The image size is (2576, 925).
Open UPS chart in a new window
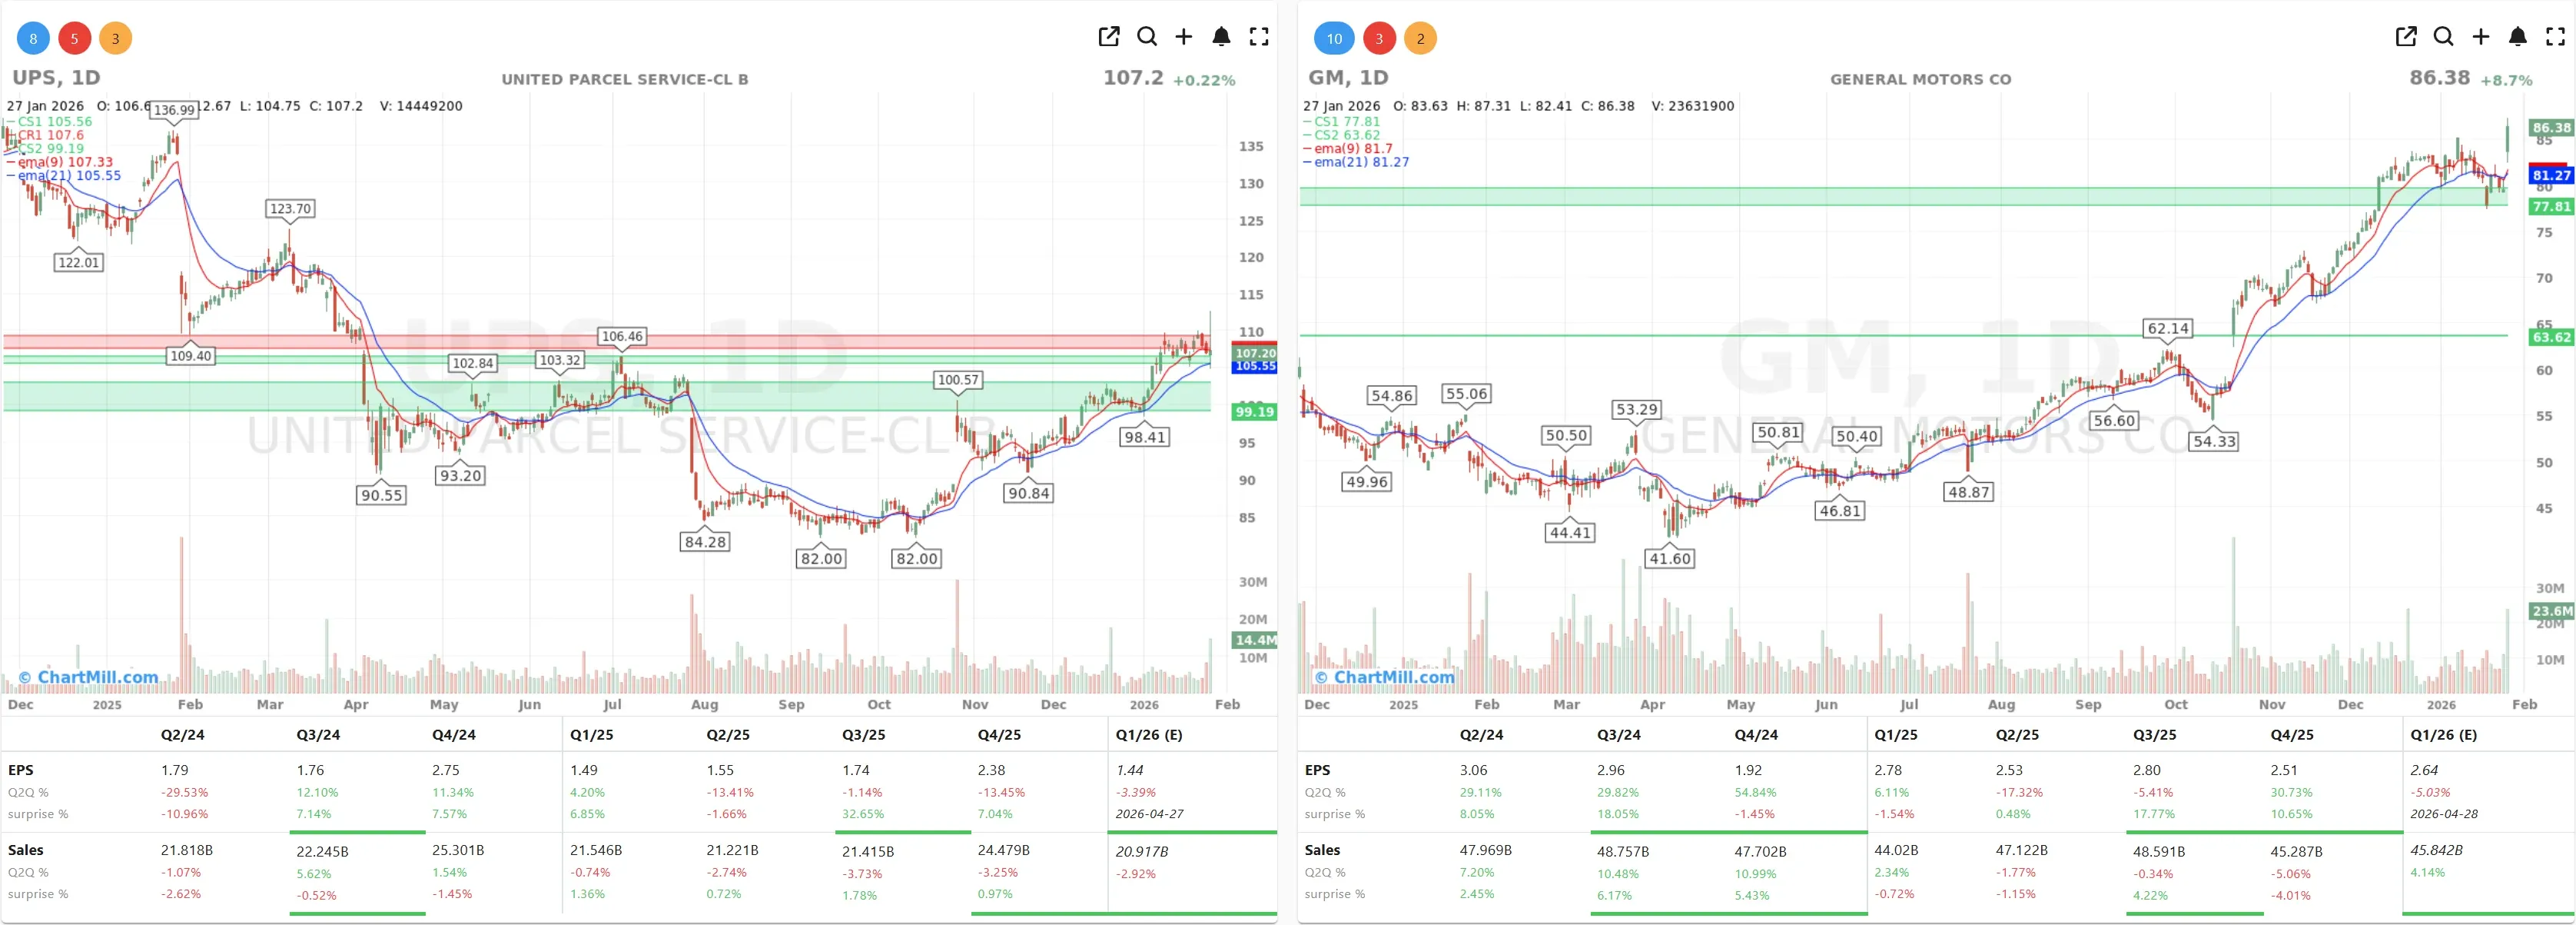click(1108, 37)
